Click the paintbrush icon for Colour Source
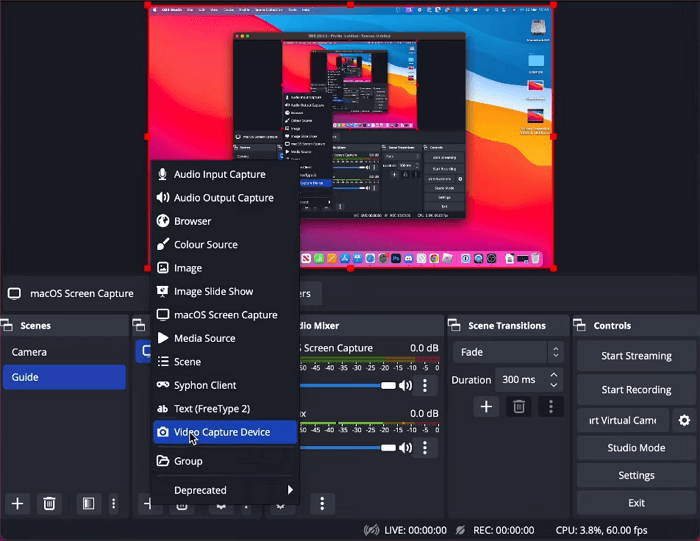Image resolution: width=700 pixels, height=541 pixels. coord(162,244)
